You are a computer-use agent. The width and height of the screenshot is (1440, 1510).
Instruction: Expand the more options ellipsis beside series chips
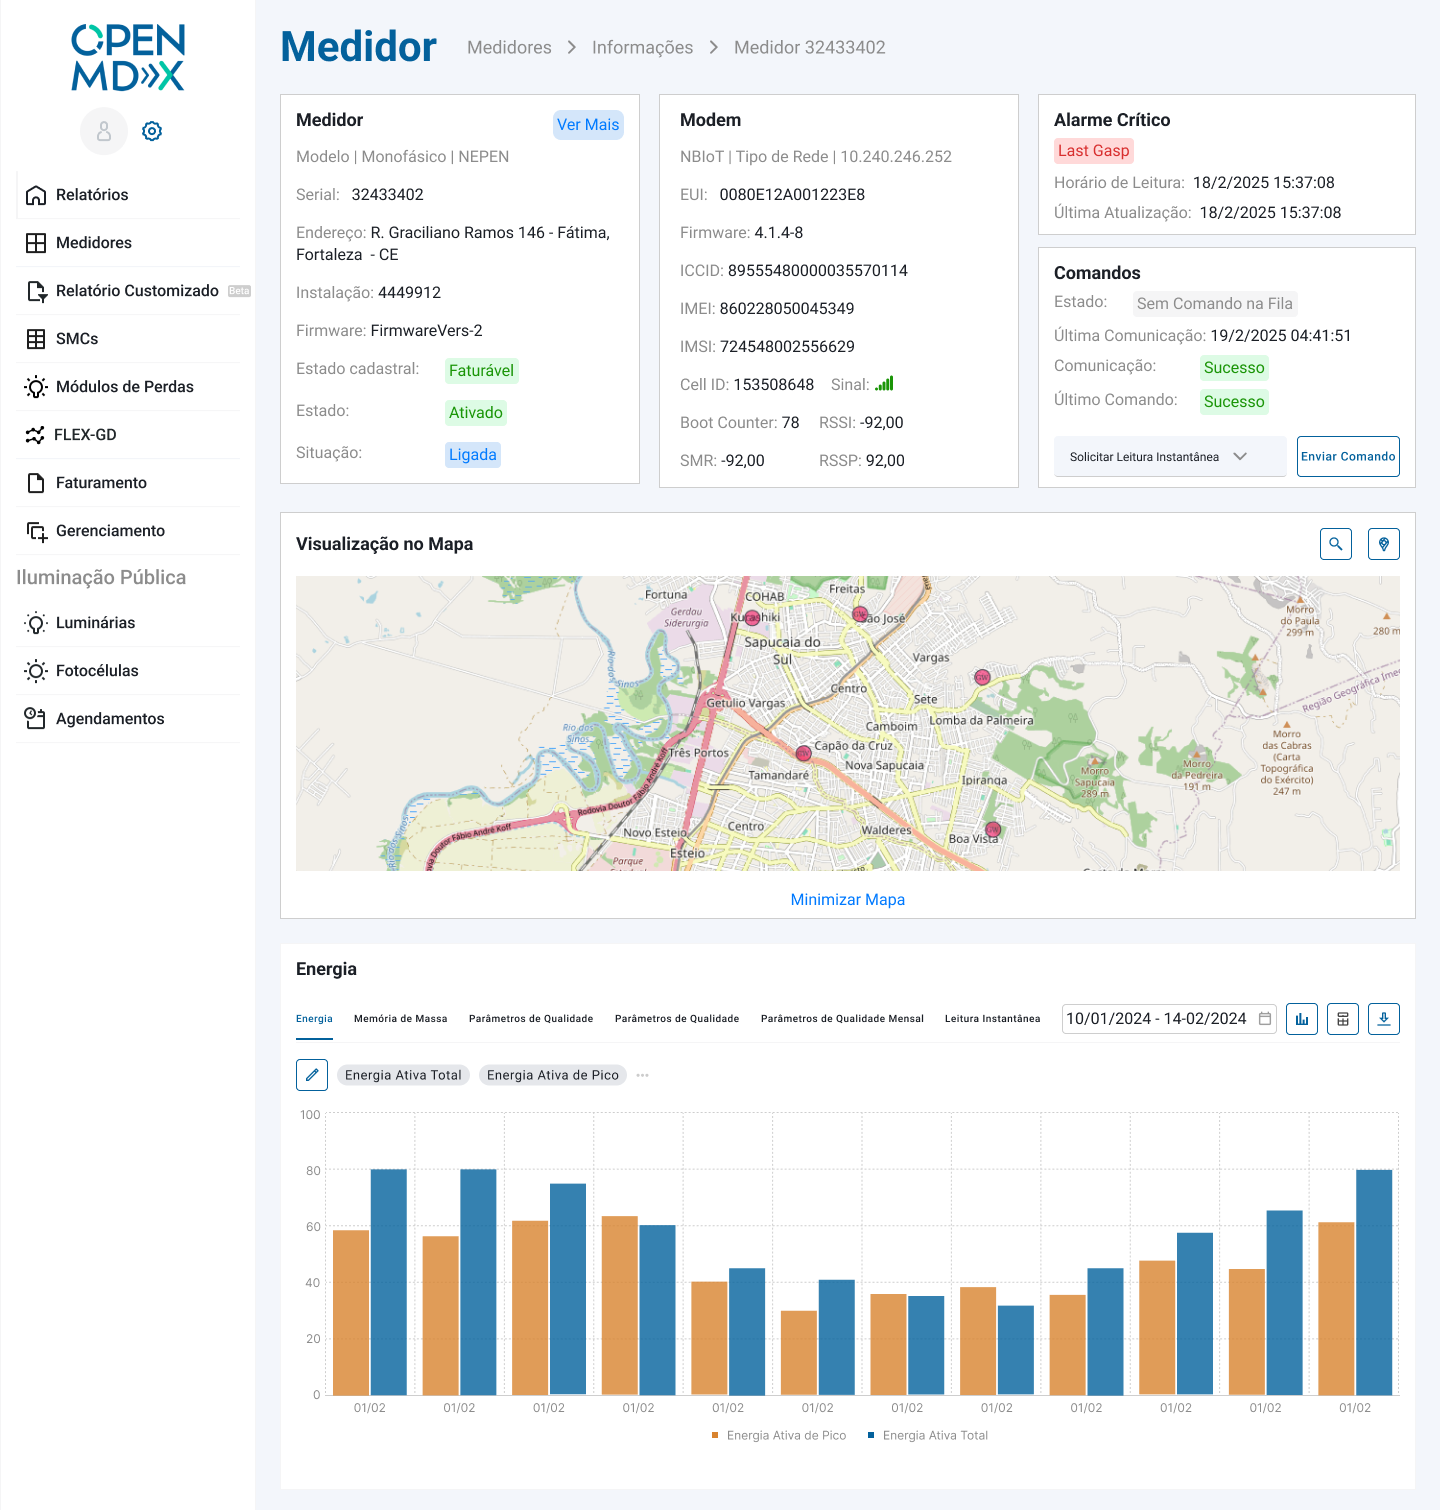[x=643, y=1075]
